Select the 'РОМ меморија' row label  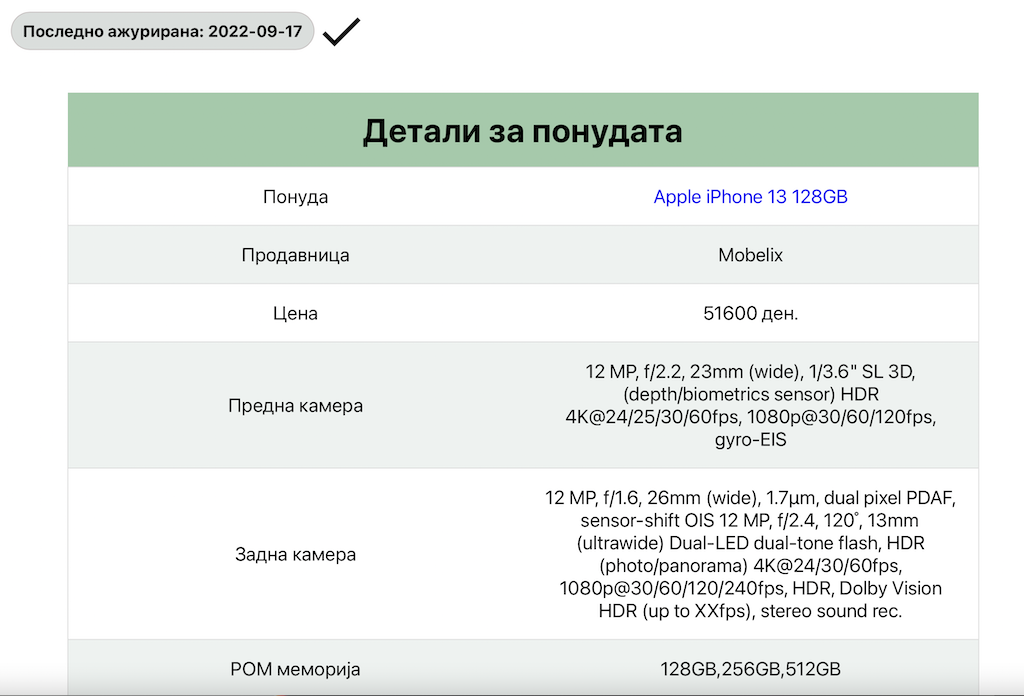pyautogui.click(x=295, y=669)
